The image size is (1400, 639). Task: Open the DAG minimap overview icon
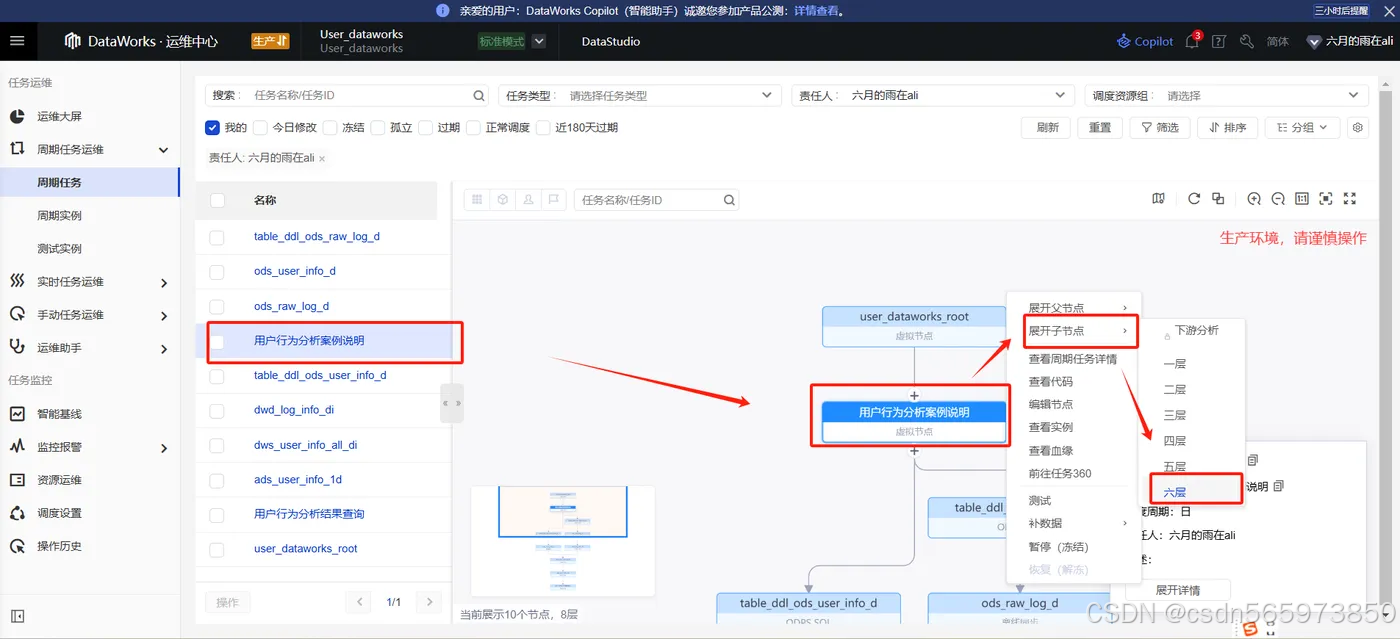coord(1158,199)
